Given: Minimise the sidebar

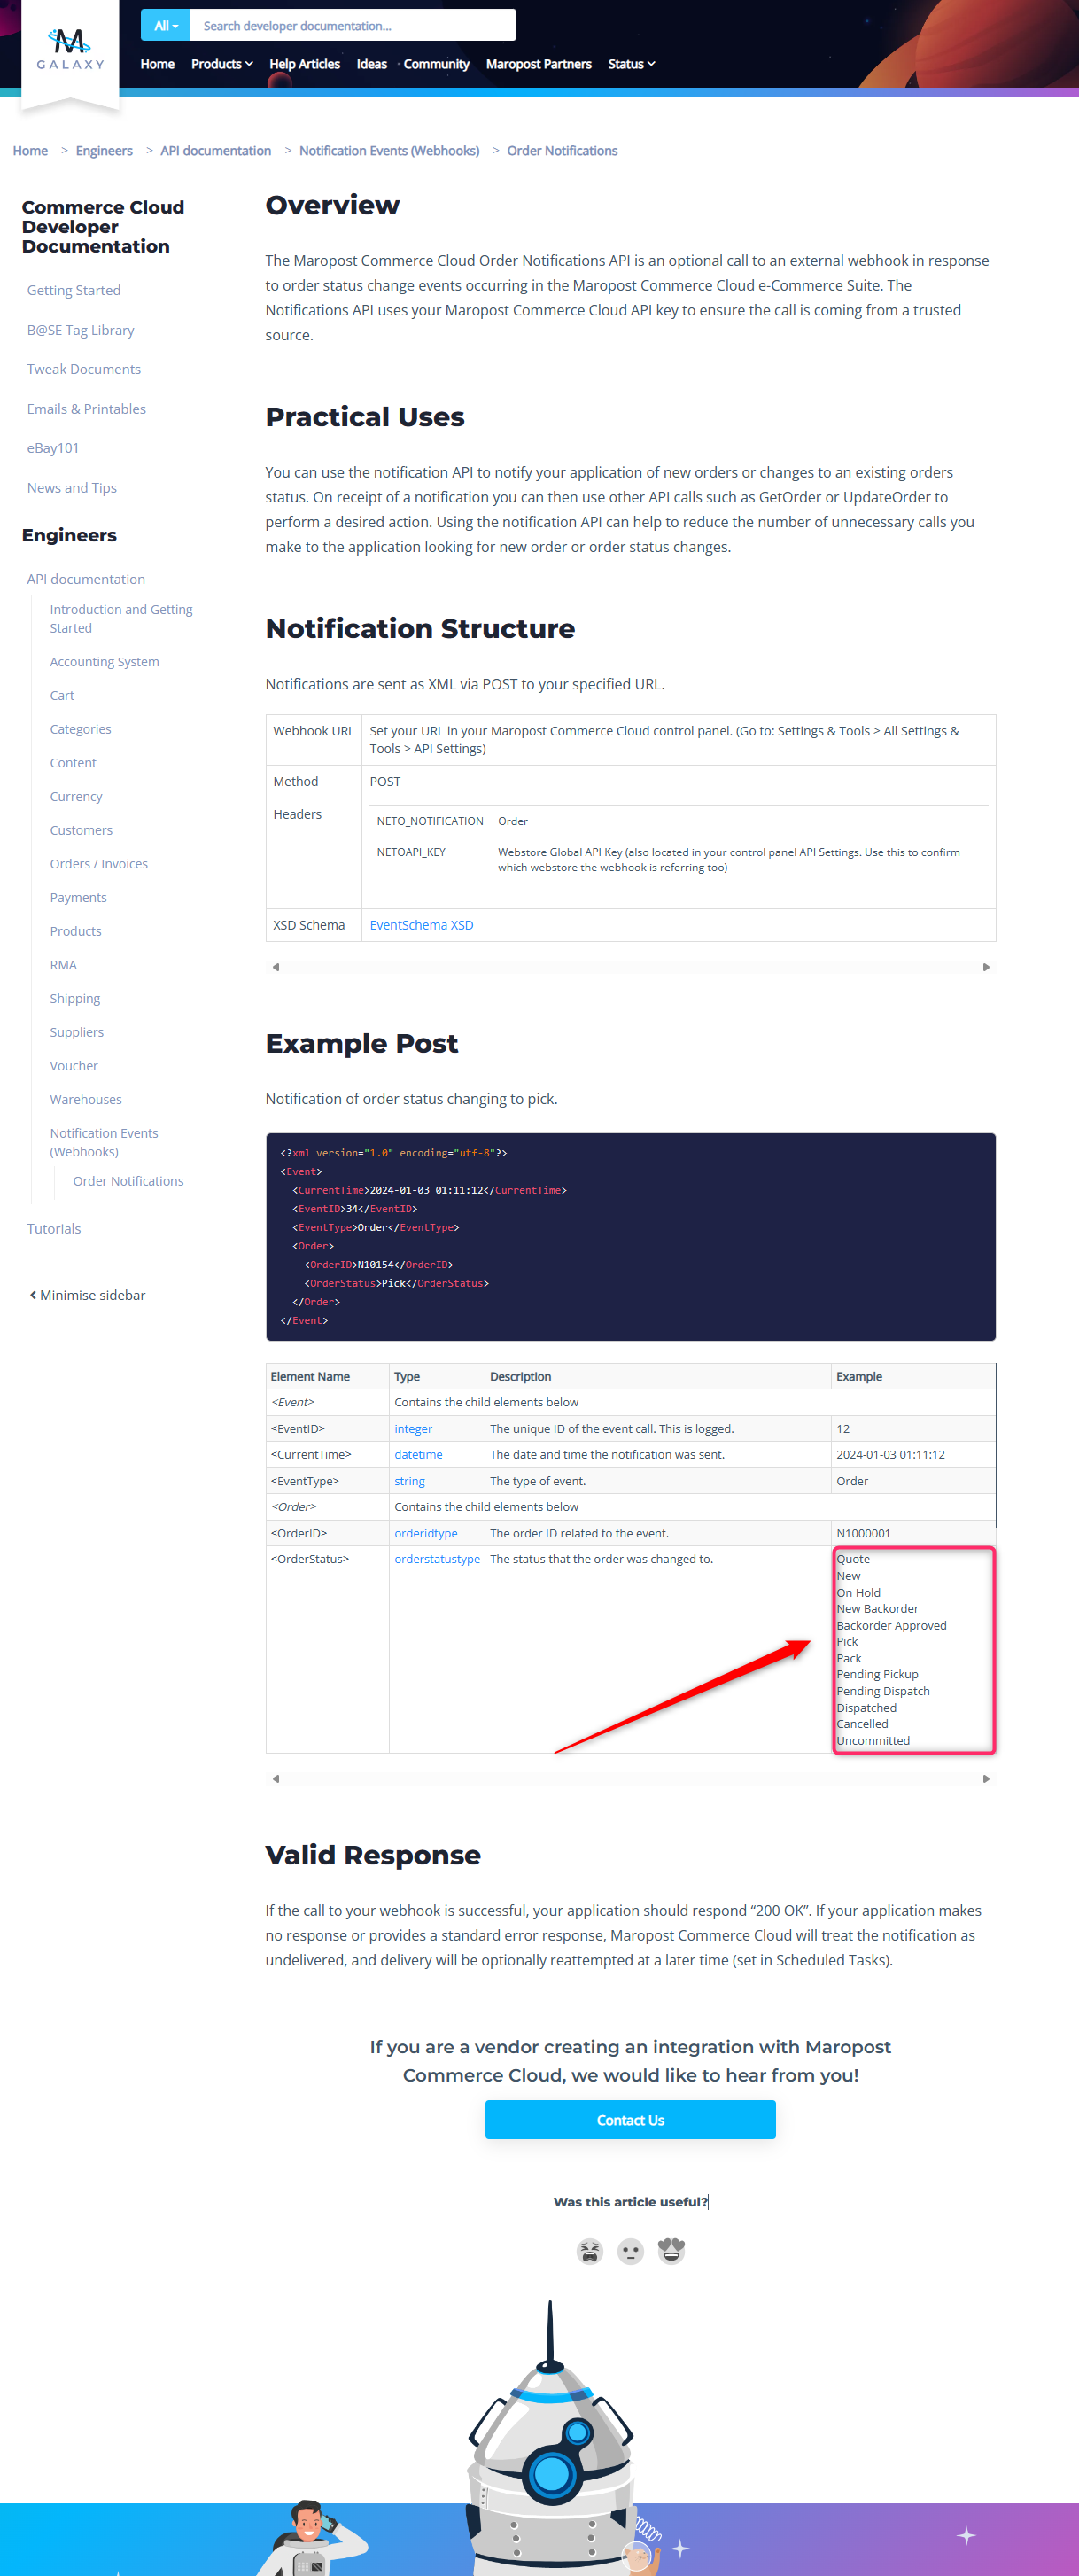Looking at the screenshot, I should 88,1295.
